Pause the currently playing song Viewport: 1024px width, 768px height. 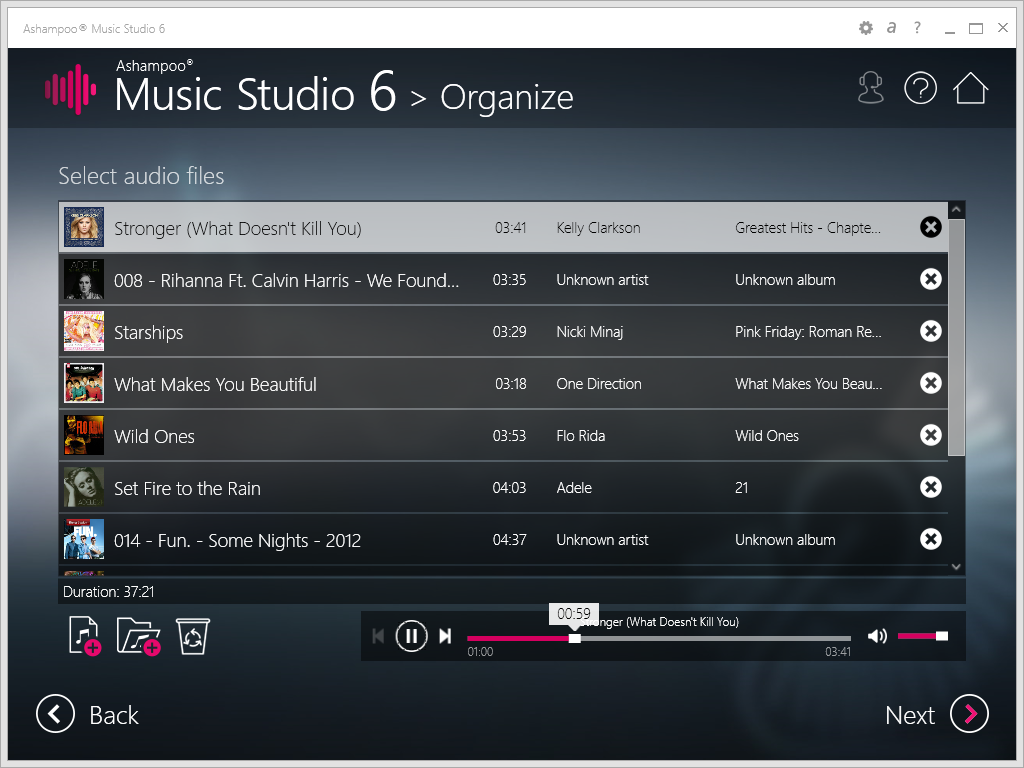pos(411,636)
